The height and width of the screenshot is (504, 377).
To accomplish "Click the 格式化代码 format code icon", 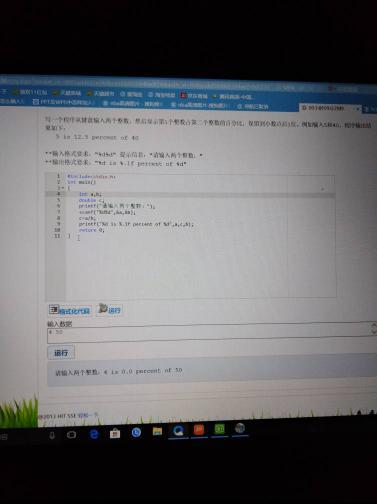I will click(x=54, y=310).
